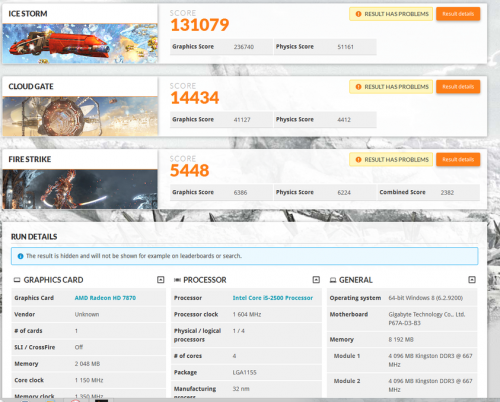Click Module 1 Kingston DDR3 value

(430, 360)
